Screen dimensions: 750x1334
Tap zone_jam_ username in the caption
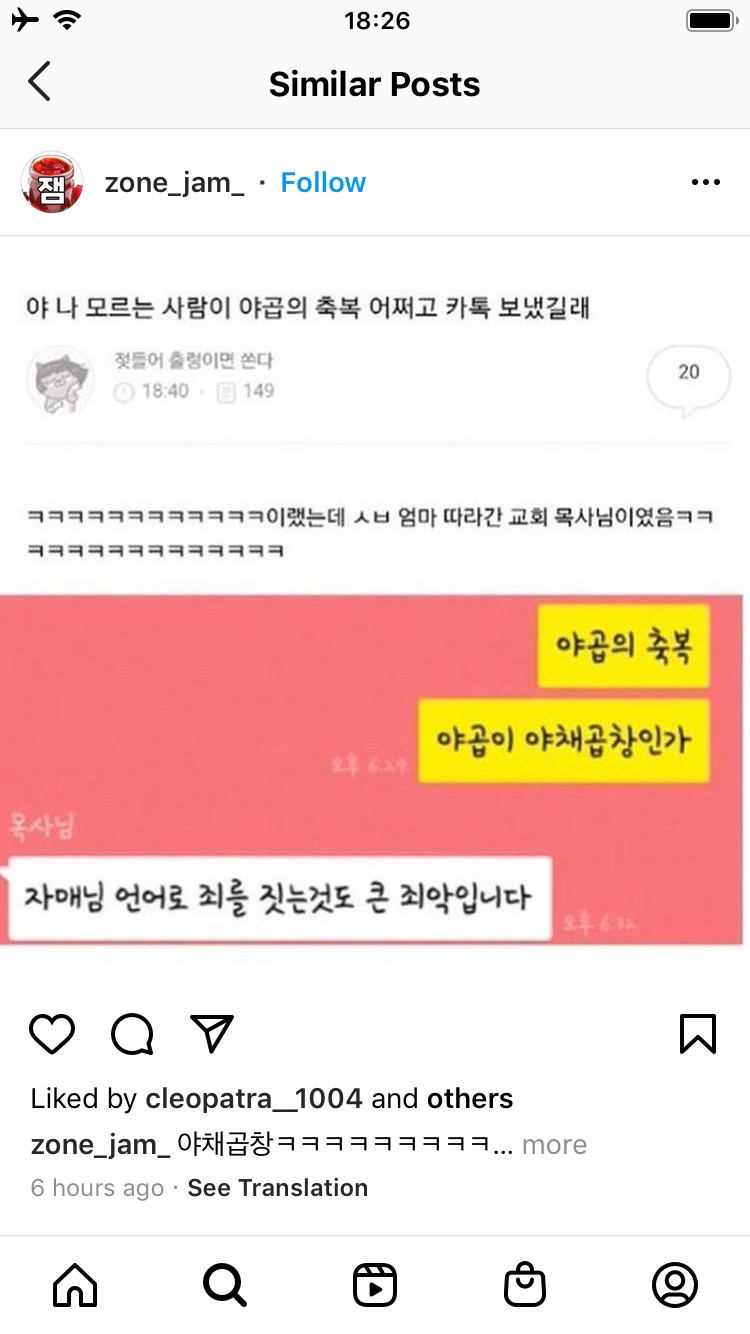pos(100,1145)
